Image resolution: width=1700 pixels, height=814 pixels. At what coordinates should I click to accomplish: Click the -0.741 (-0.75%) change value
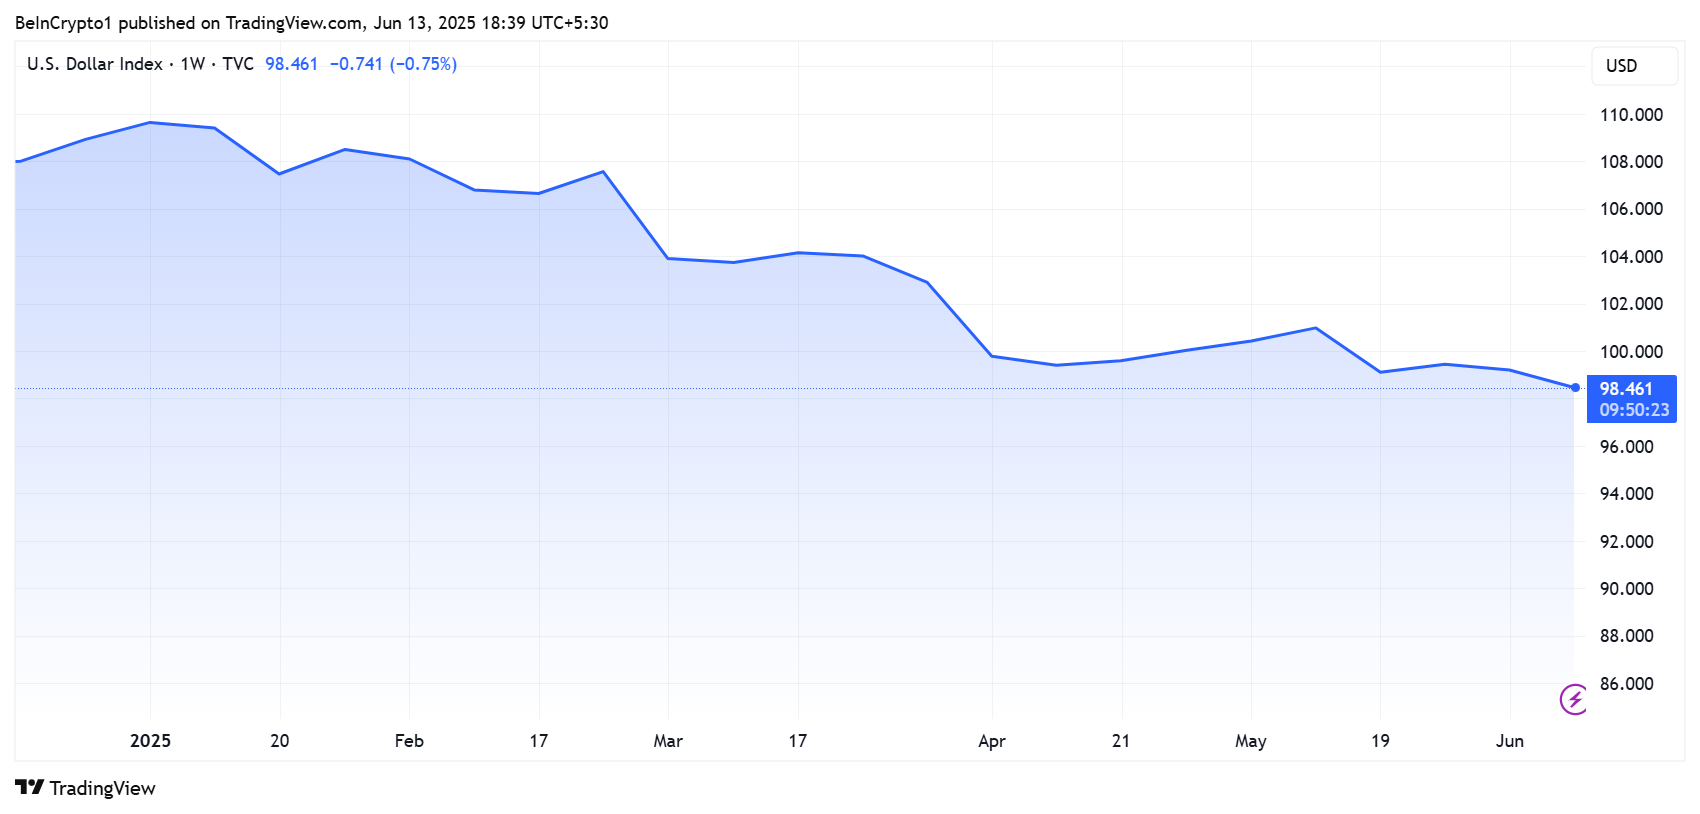(x=393, y=64)
